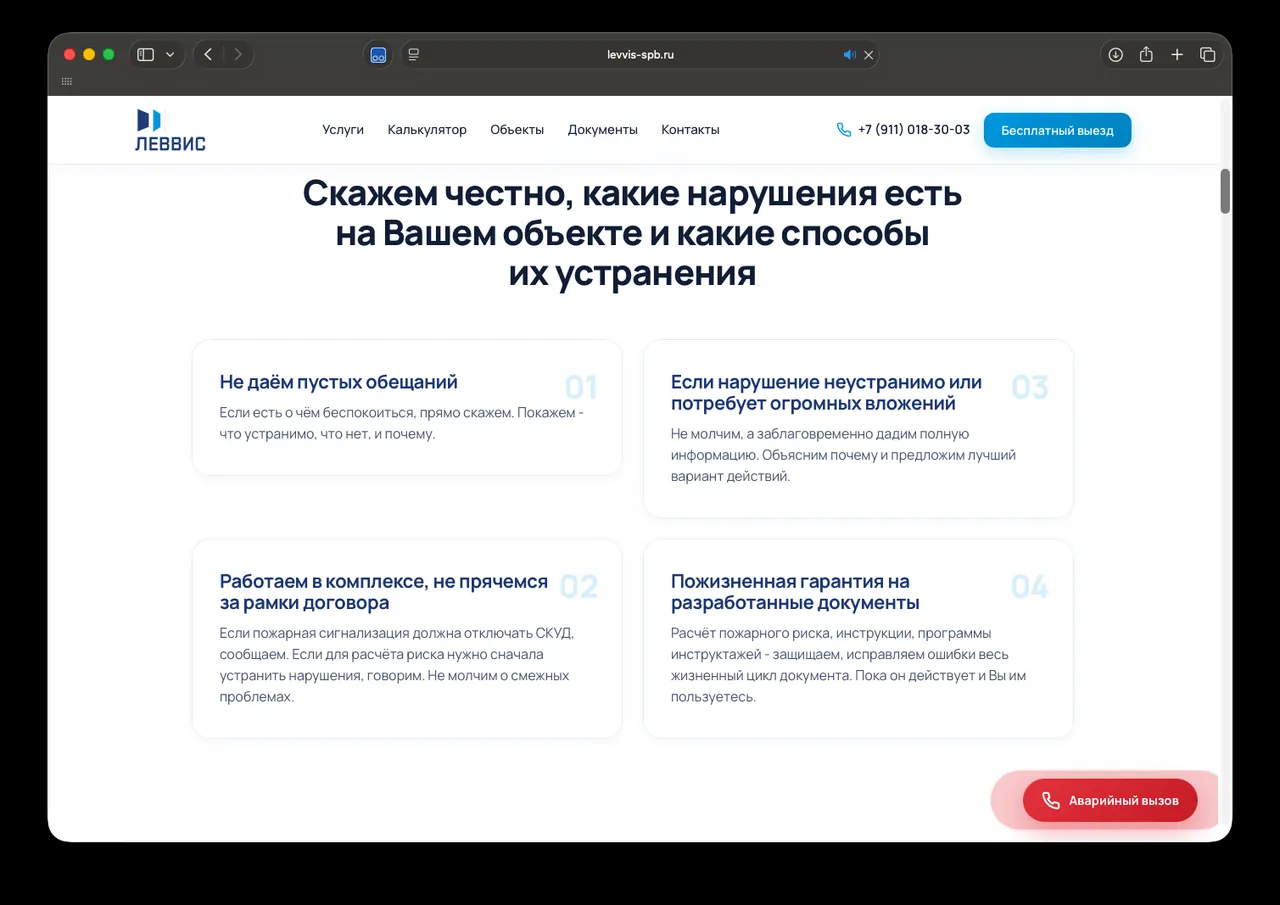Image resolution: width=1280 pixels, height=905 pixels.
Task: Click heading Если нарушение неустранимо или потребует
Action: tap(826, 393)
